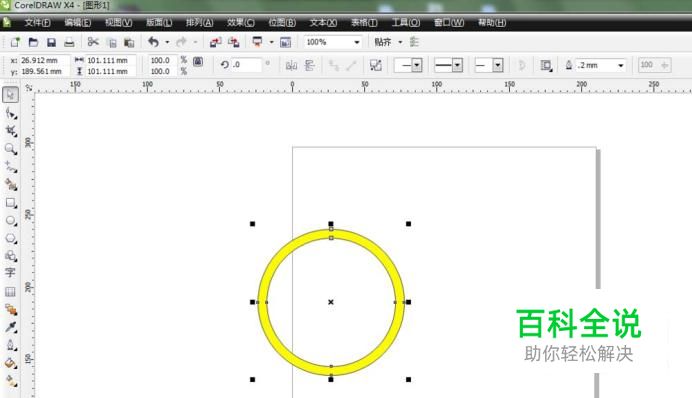Select the Crop tool in the toolbox
The height and width of the screenshot is (398, 692).
pos(11,131)
